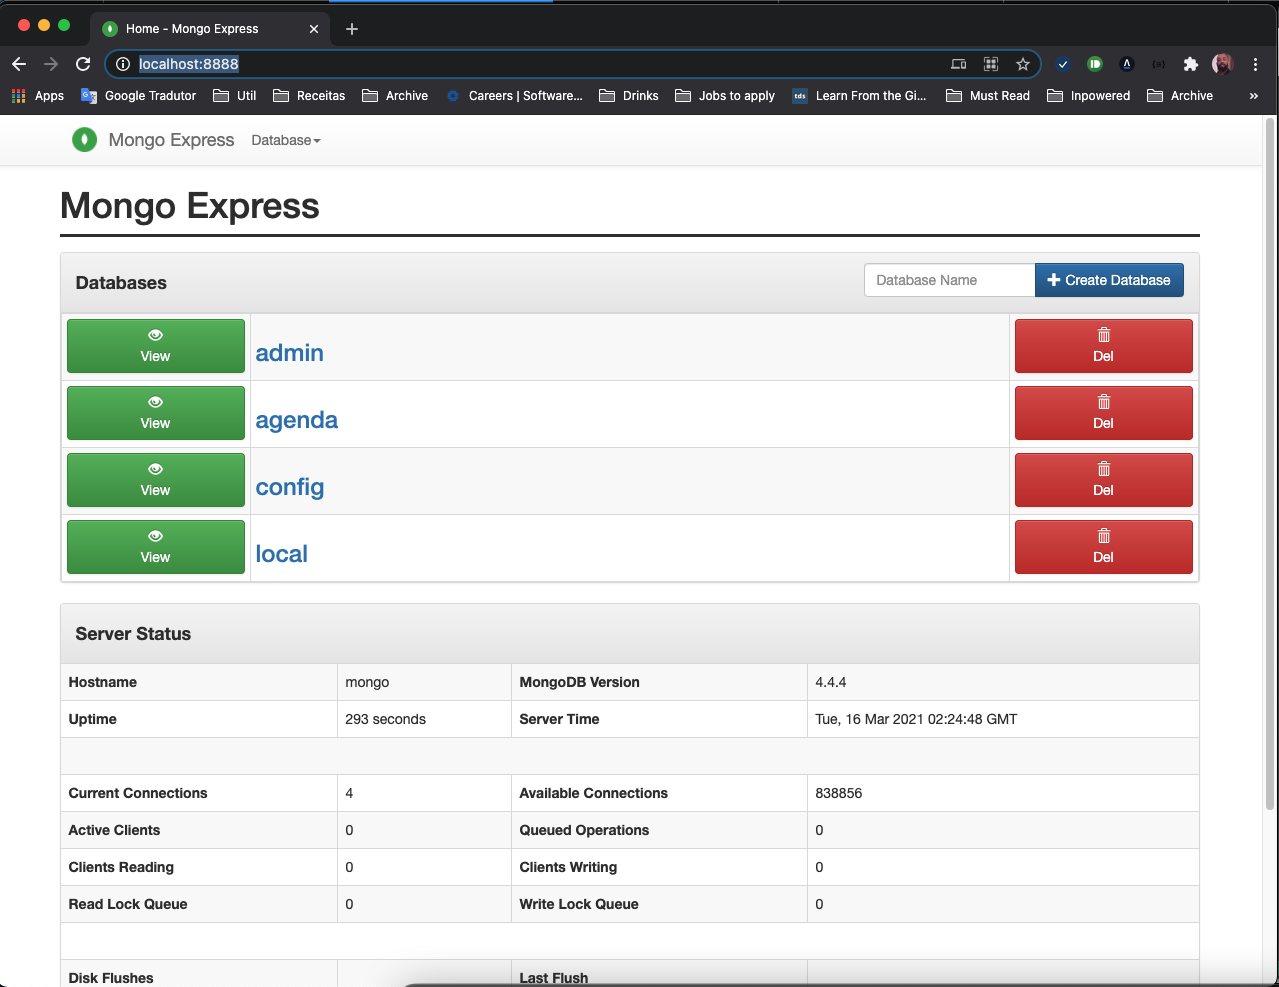The height and width of the screenshot is (987, 1279).
Task: Focus the Database Name input field
Action: tap(949, 280)
